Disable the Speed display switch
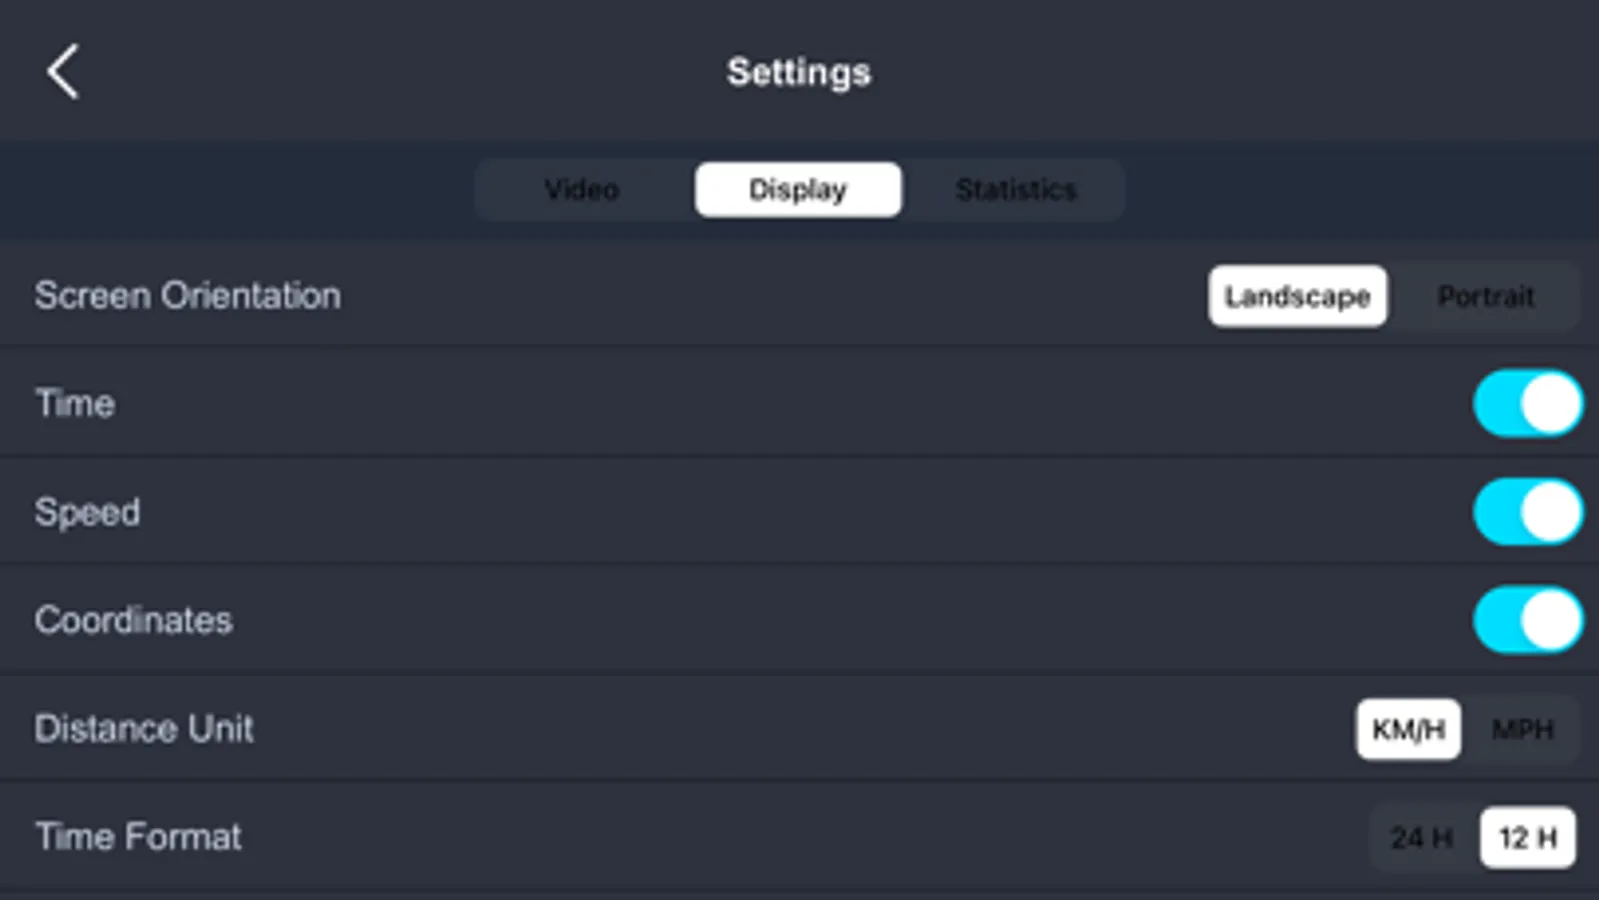This screenshot has width=1599, height=900. (x=1527, y=512)
